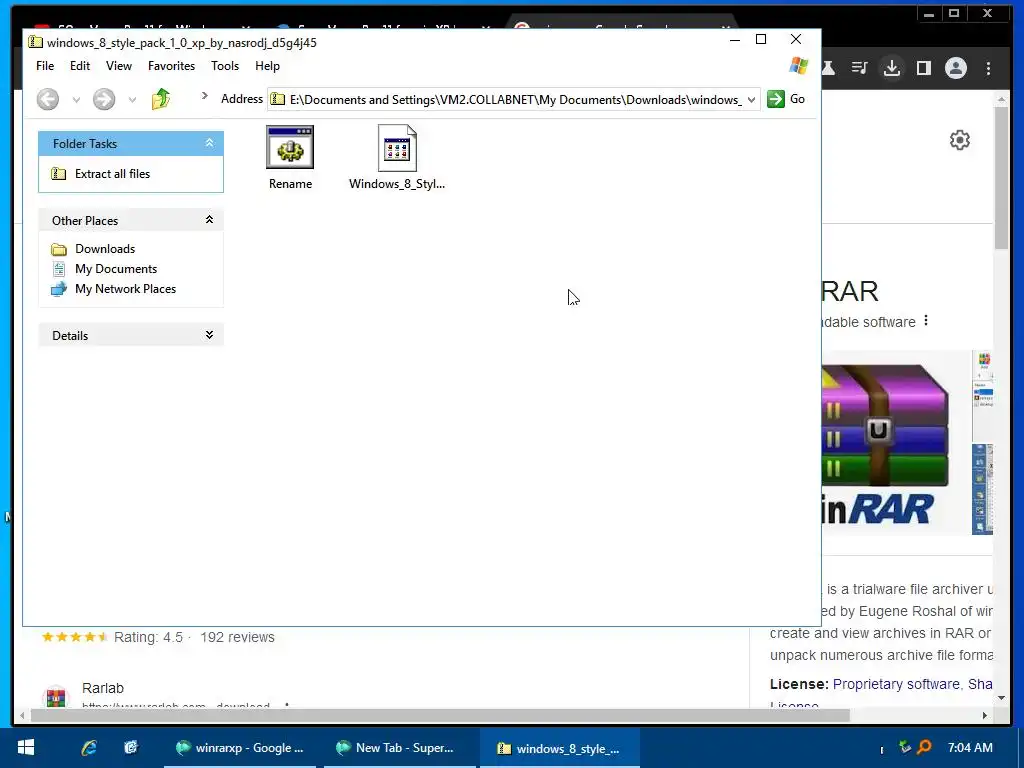Open Google quick settings gear
Image resolution: width=1024 pixels, height=768 pixels.
tap(959, 140)
